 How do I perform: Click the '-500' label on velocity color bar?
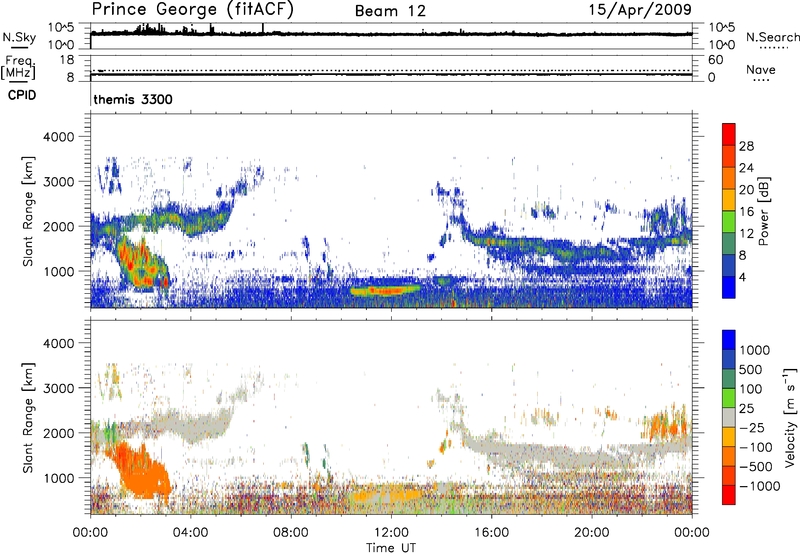point(756,466)
